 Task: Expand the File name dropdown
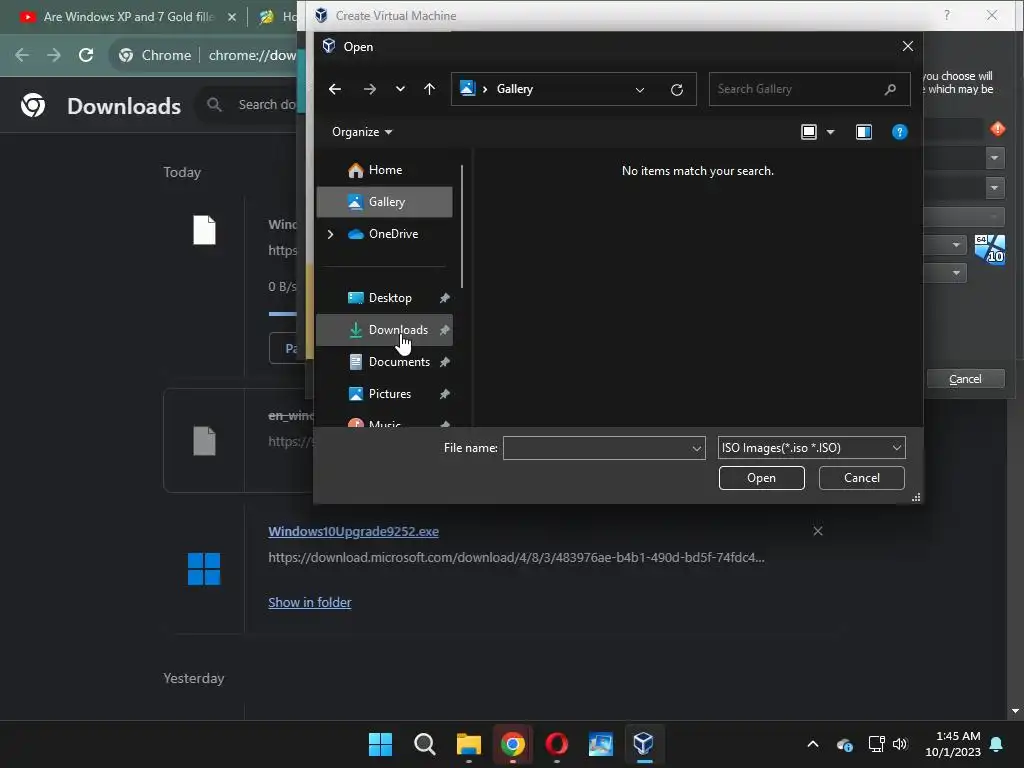[696, 448]
